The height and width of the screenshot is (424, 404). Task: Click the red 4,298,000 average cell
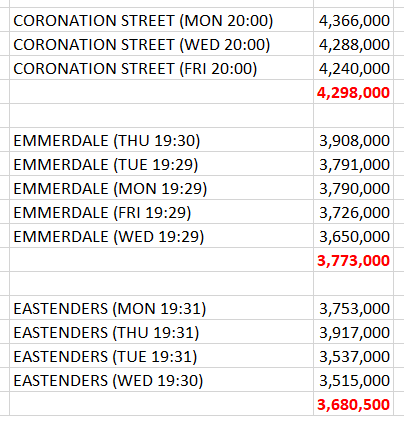coord(353,92)
